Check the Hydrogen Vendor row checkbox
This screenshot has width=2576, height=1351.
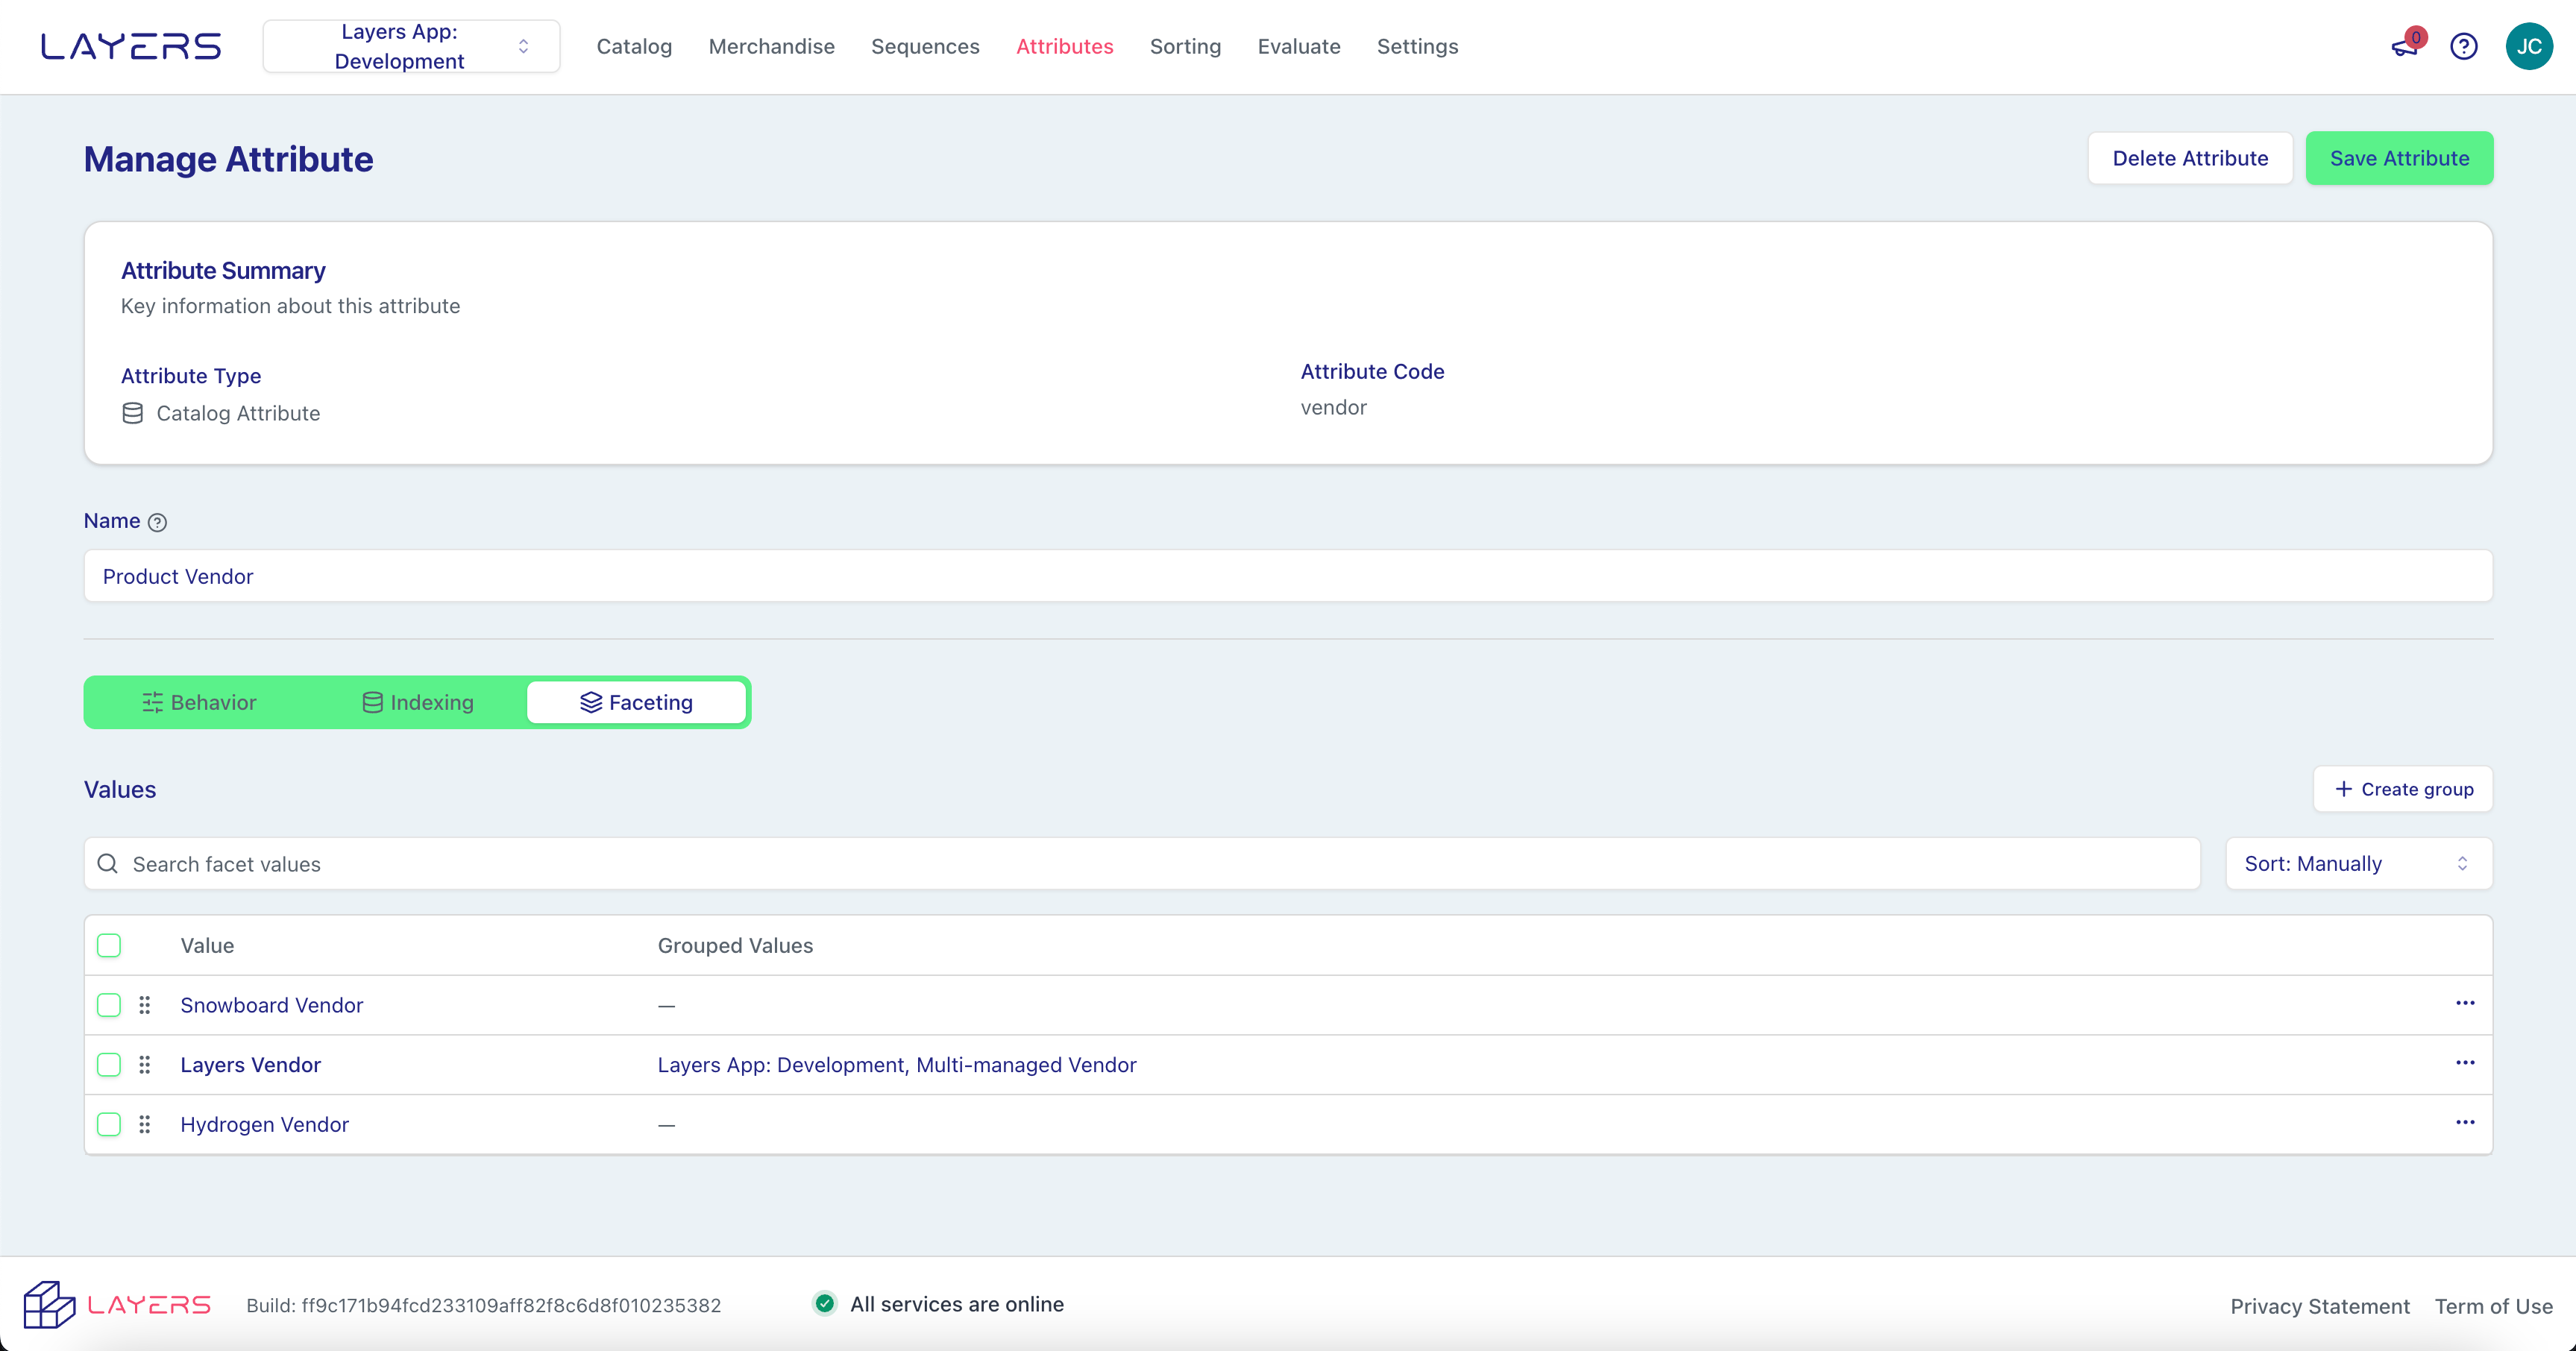[x=109, y=1124]
